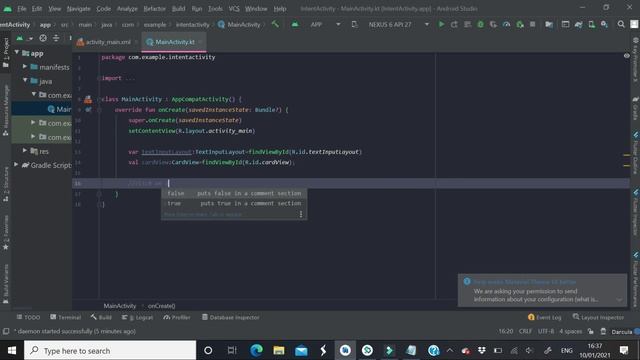Toggle the Structure side tool button
The image size is (640, 360).
point(6,184)
